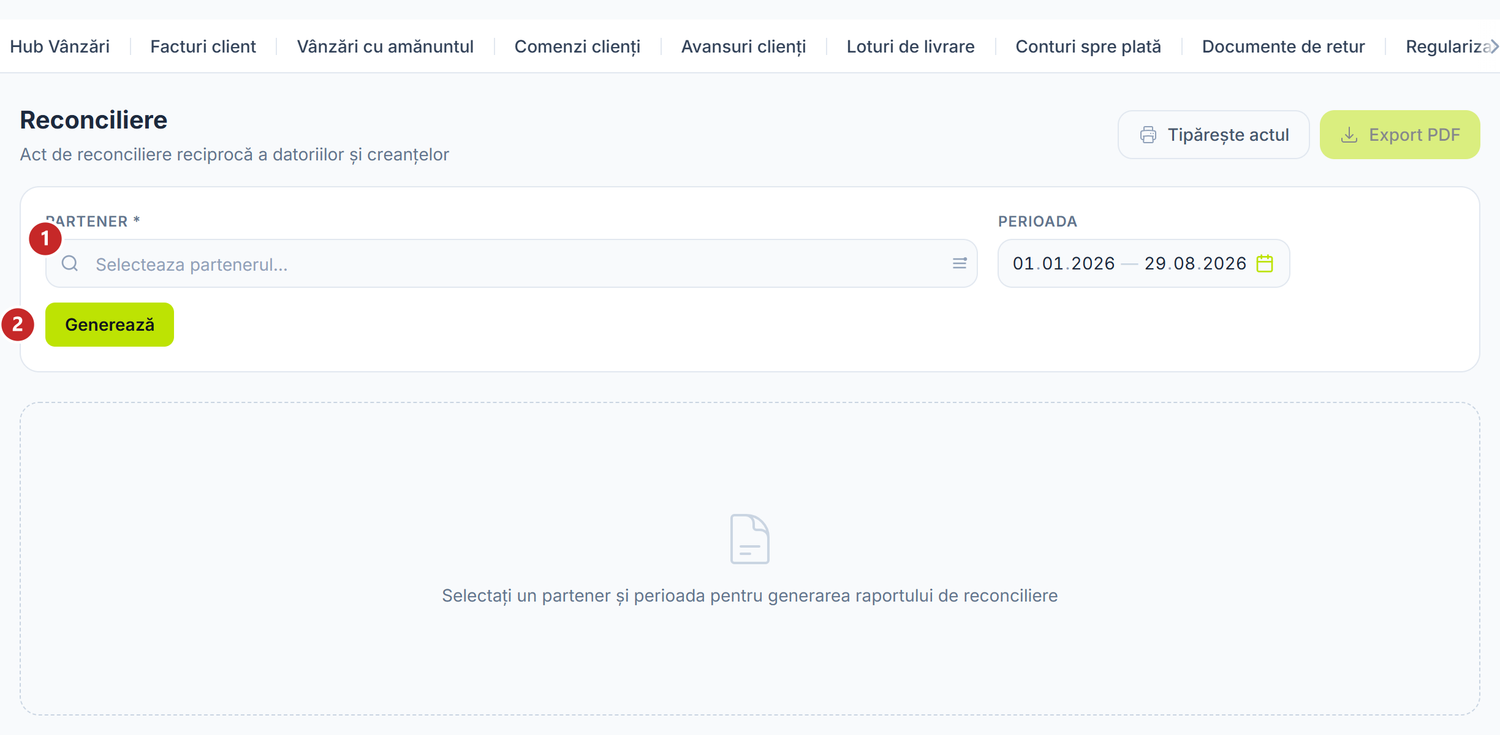Focus the Selecteaza partenerul search field

pyautogui.click(x=511, y=264)
